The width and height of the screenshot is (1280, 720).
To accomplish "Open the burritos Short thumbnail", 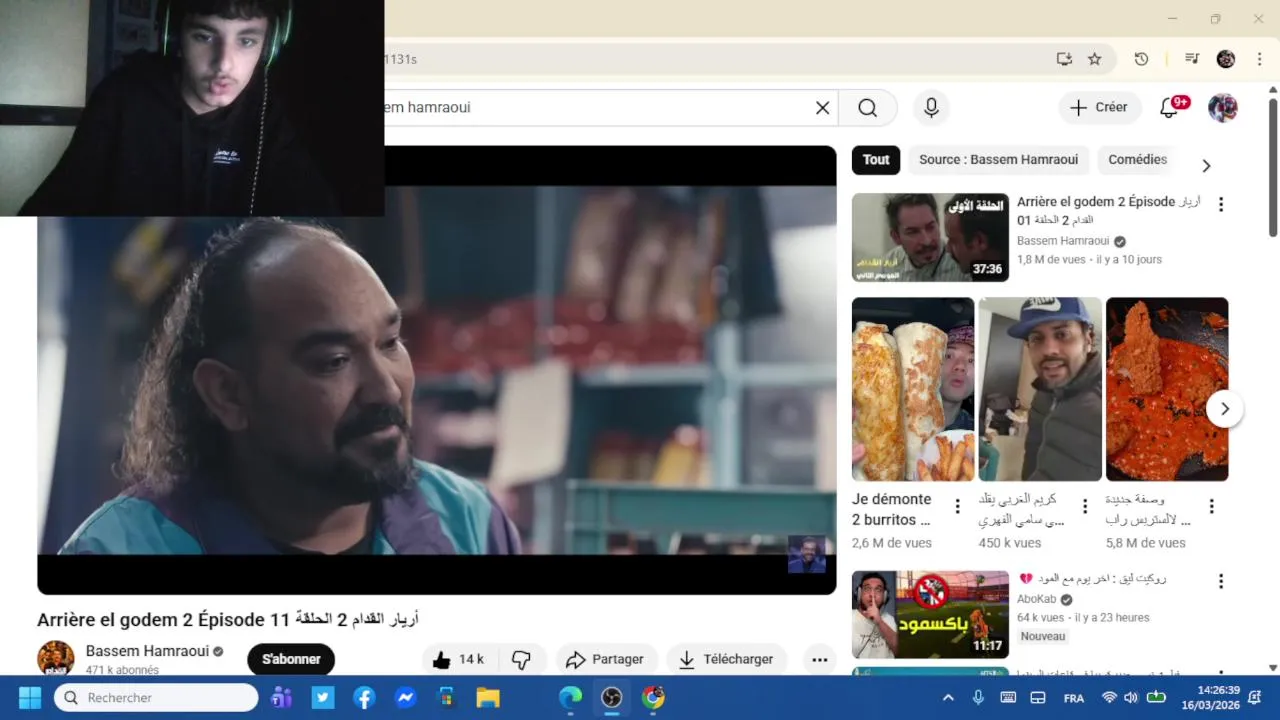I will [x=912, y=389].
